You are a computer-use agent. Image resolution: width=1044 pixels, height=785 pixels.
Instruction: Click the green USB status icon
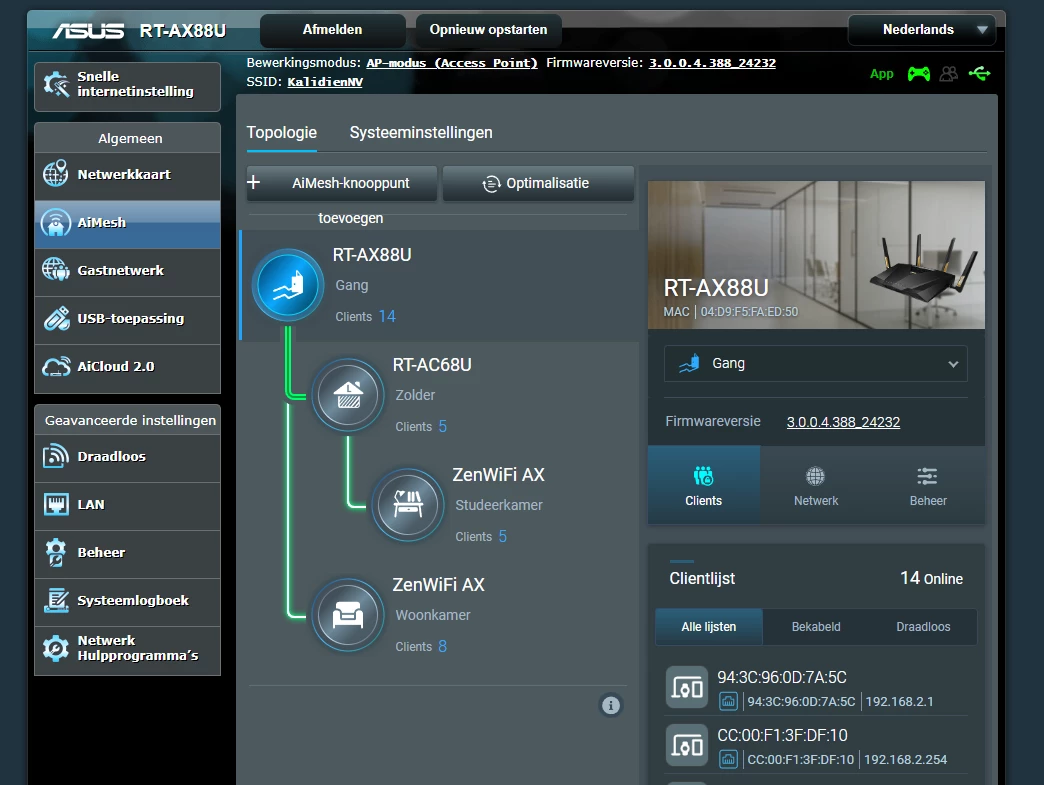(979, 73)
